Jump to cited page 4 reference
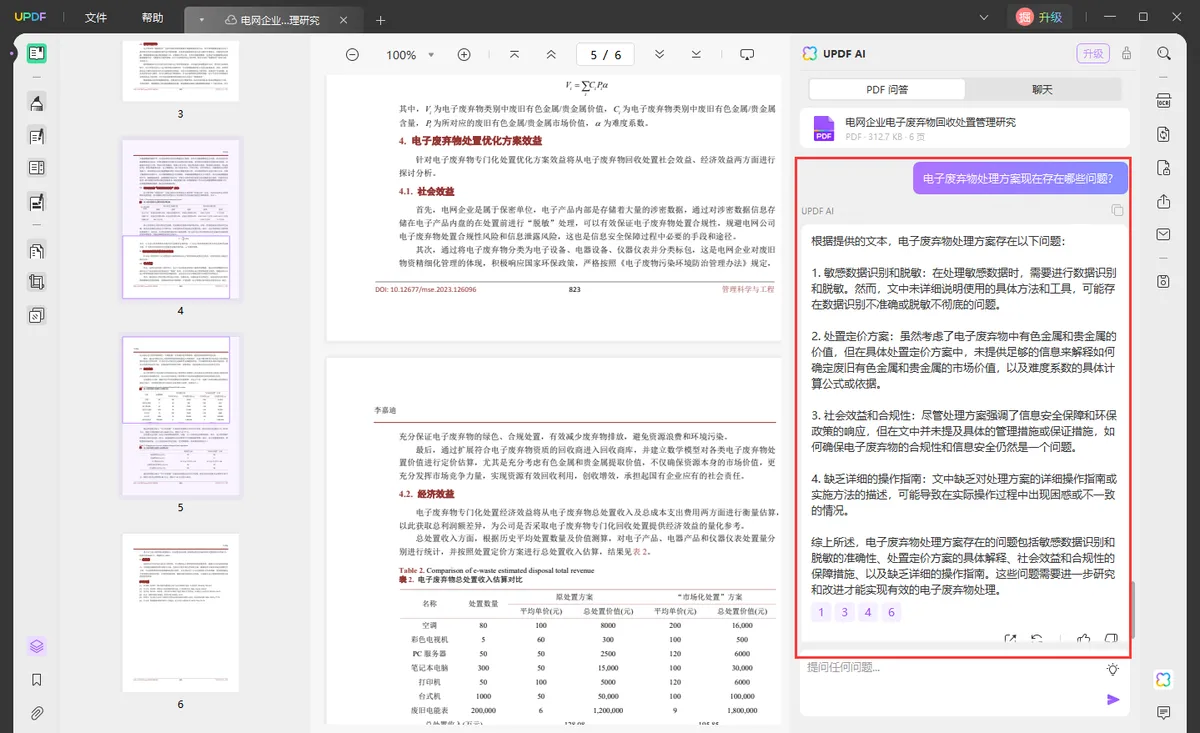 coord(869,613)
